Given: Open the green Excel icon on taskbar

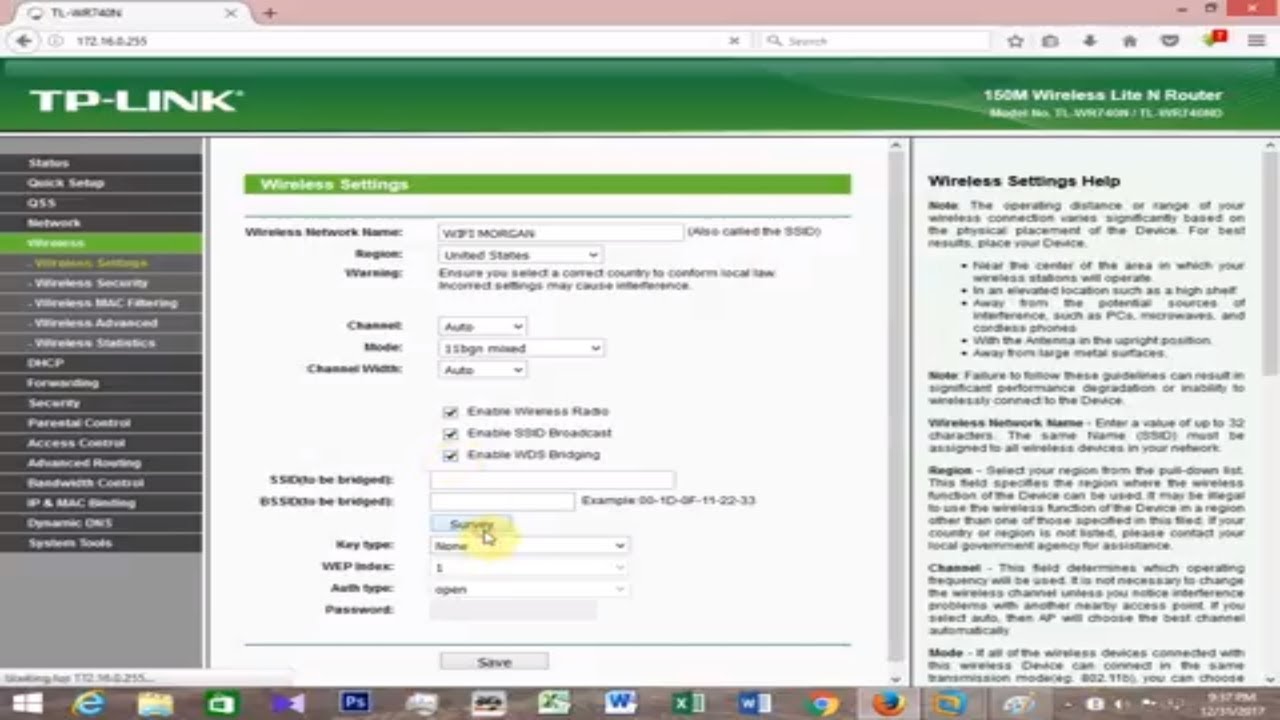Looking at the screenshot, I should (x=687, y=704).
